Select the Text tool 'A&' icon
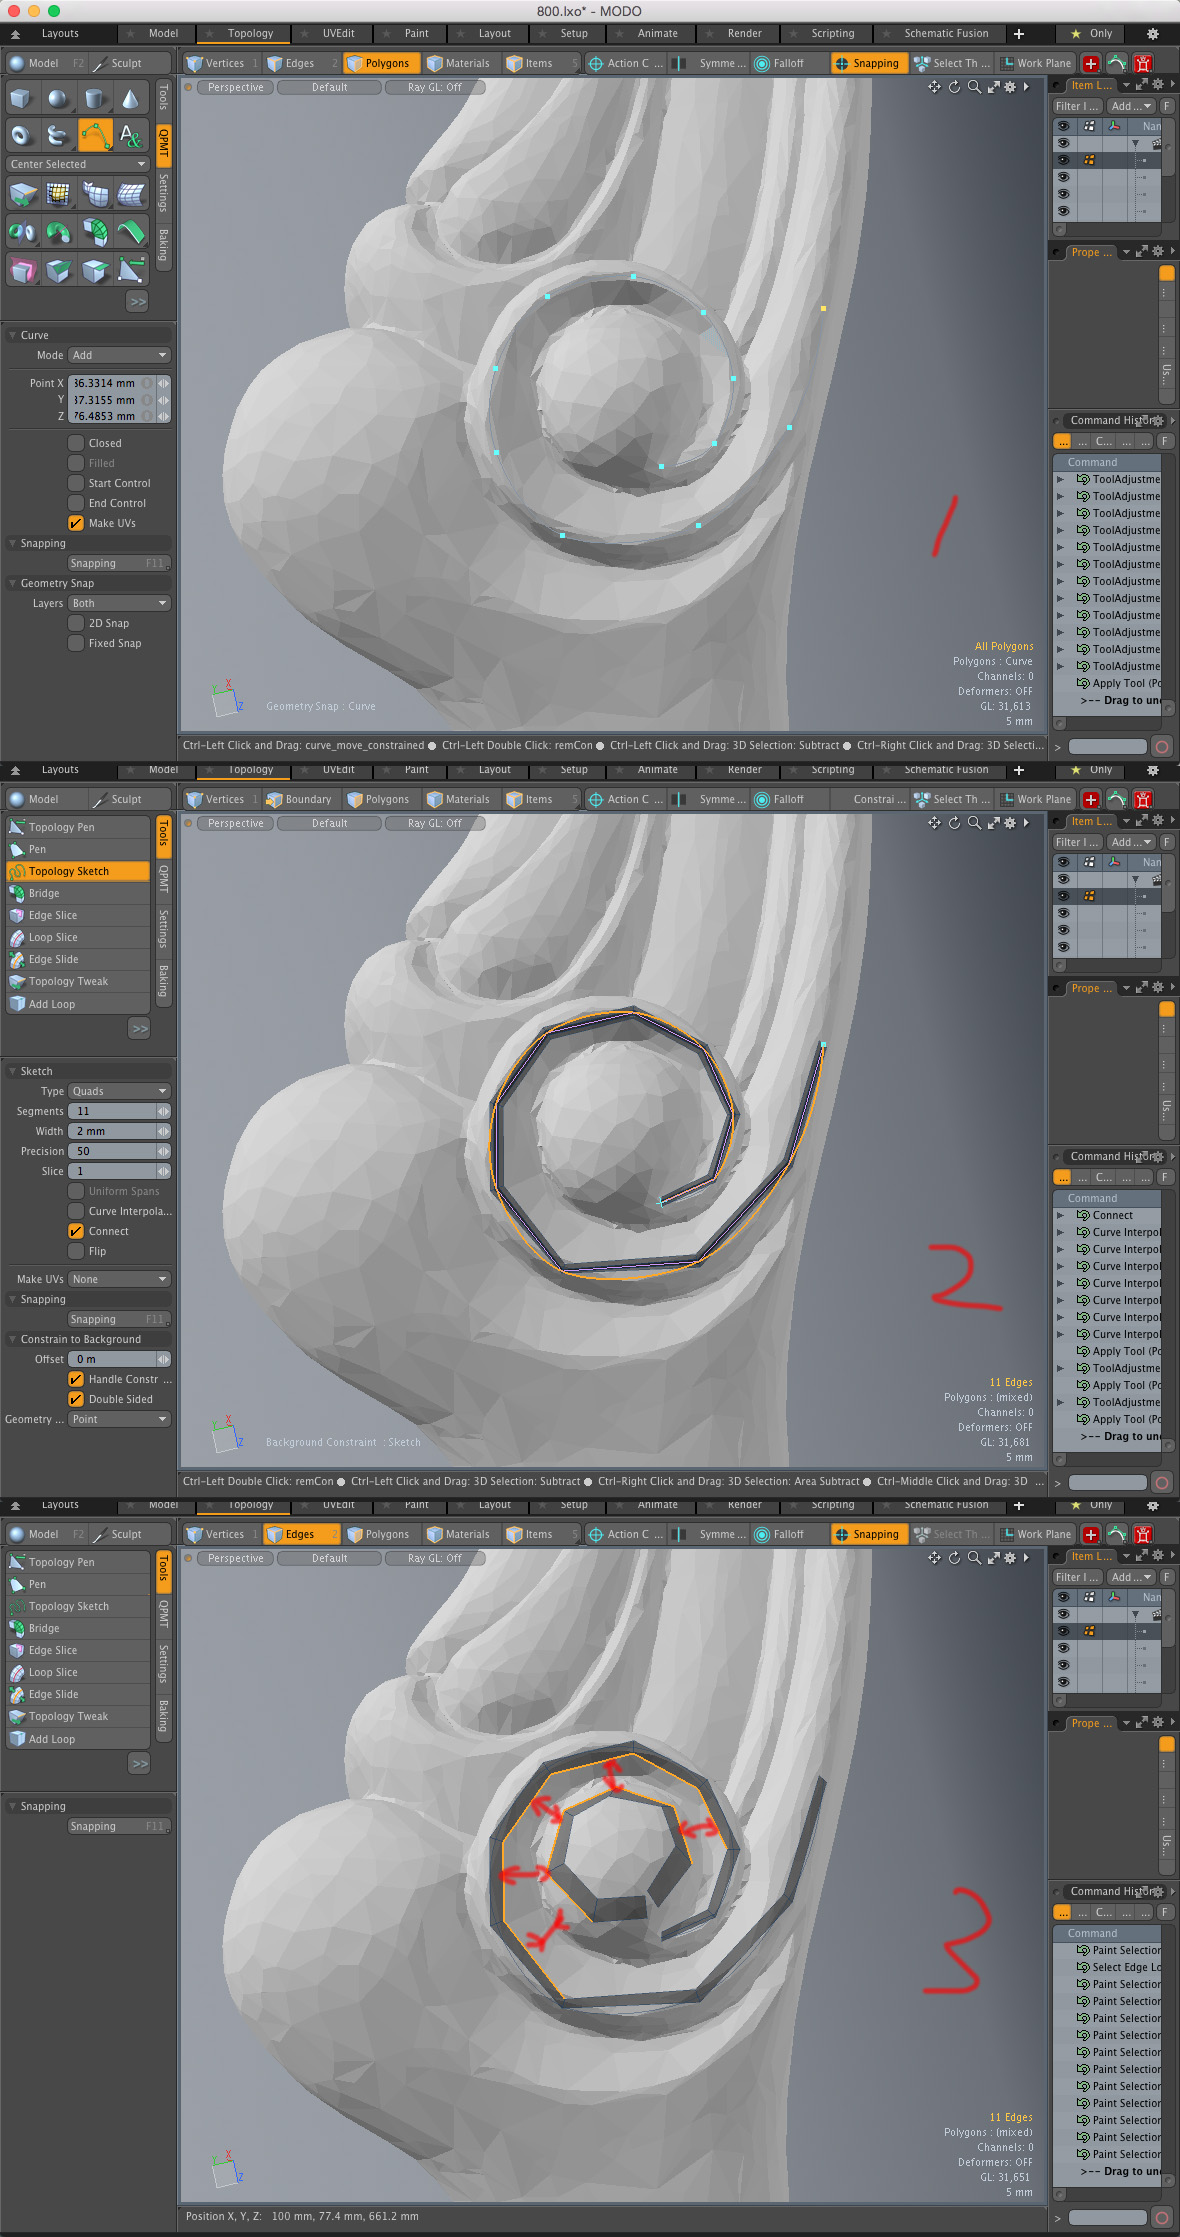 click(130, 135)
